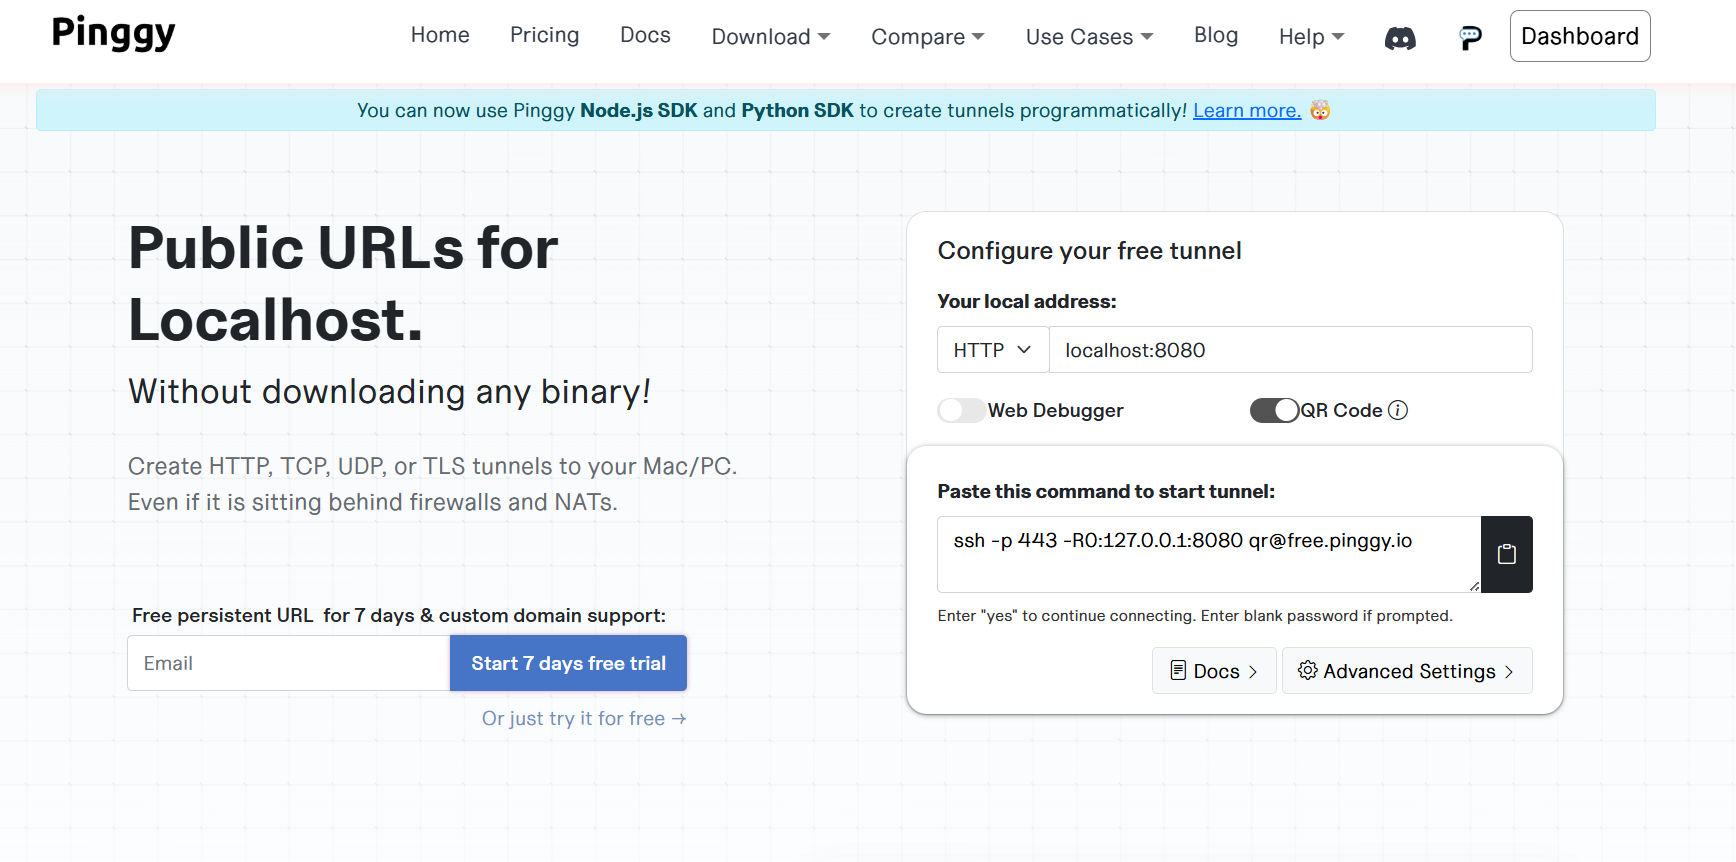The image size is (1736, 862).
Task: Open the Use Cases dropdown
Action: pos(1089,37)
